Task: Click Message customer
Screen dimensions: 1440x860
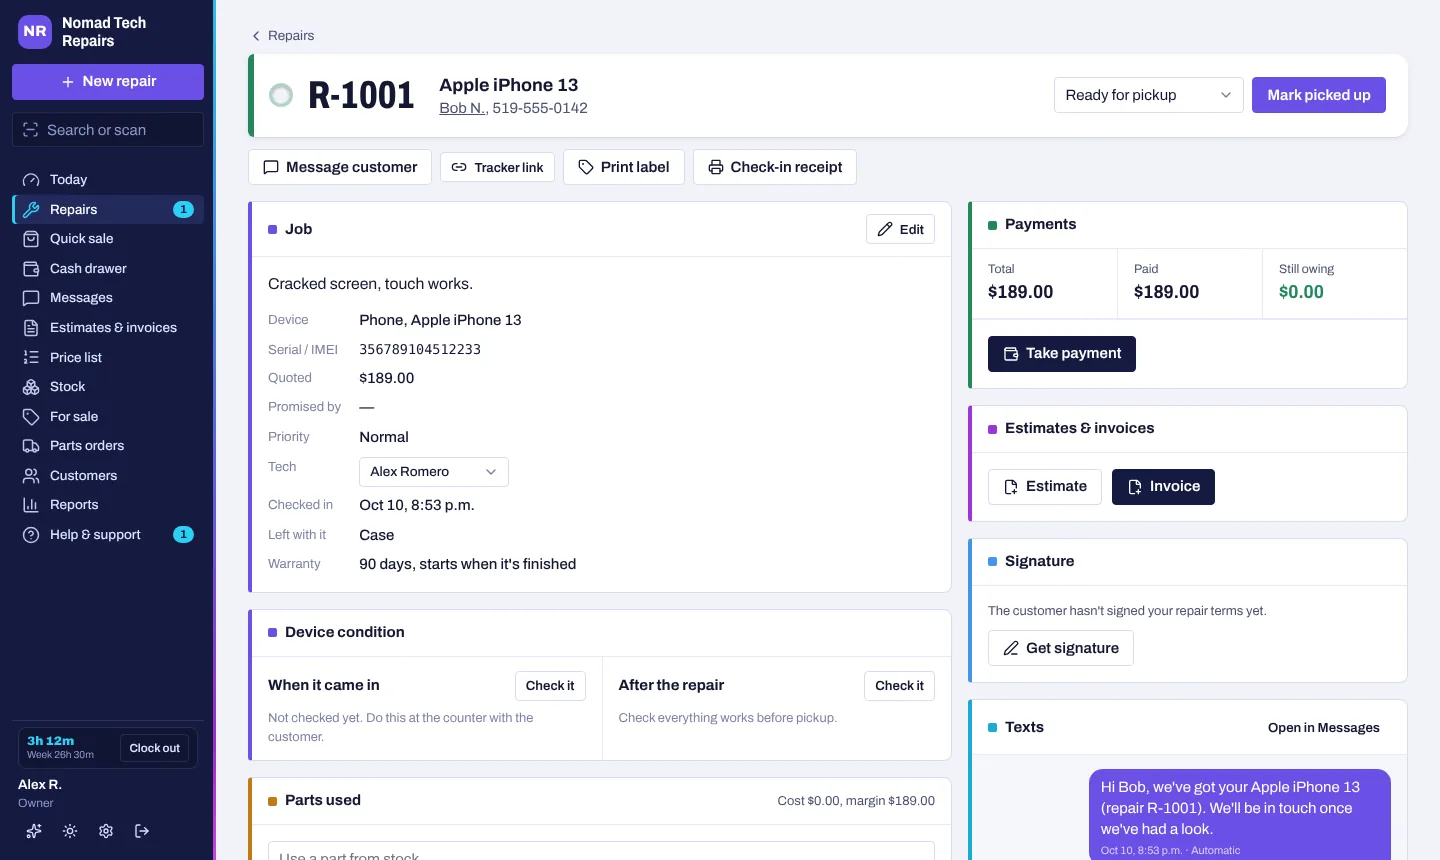Action: tap(340, 167)
